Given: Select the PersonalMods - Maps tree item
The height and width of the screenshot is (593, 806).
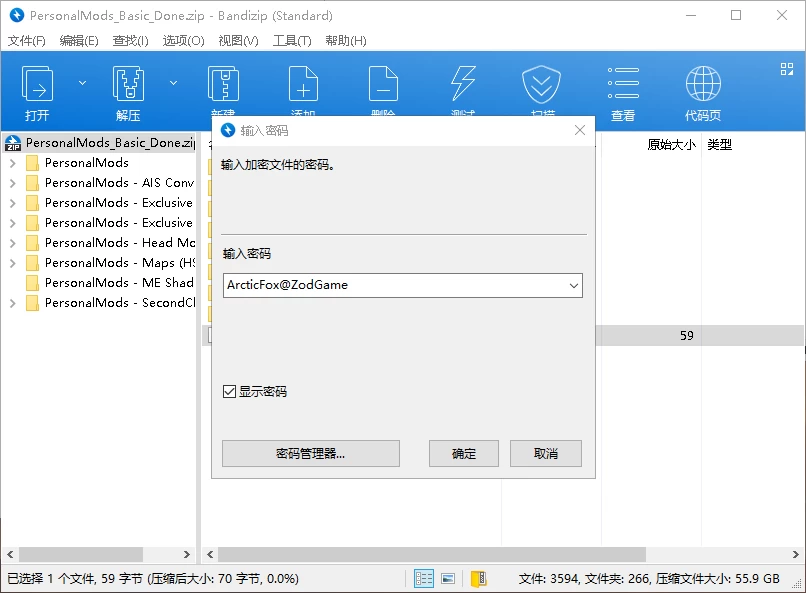Looking at the screenshot, I should pos(120,263).
